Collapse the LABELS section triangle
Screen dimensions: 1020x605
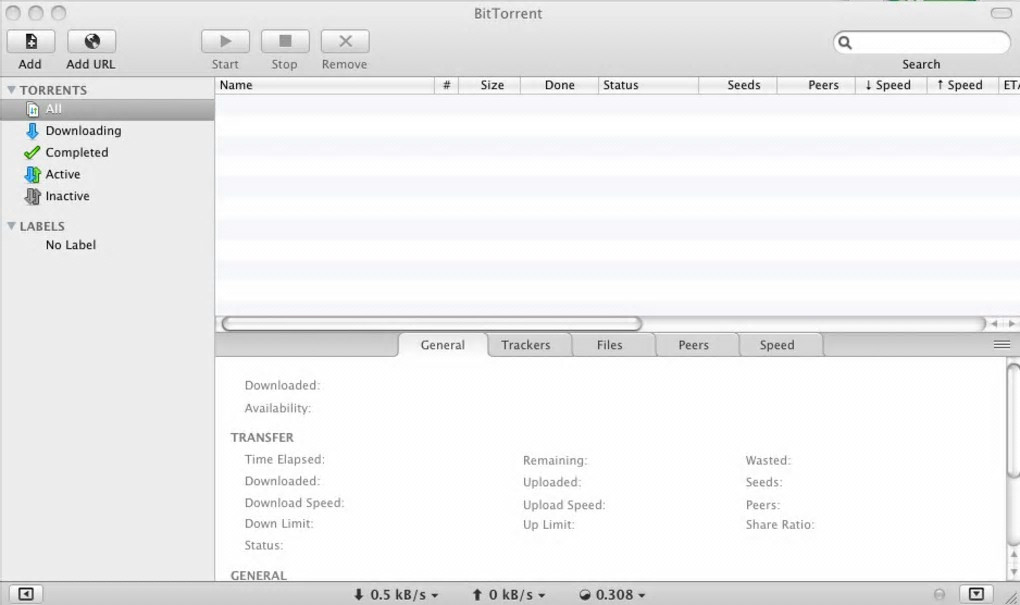11,226
